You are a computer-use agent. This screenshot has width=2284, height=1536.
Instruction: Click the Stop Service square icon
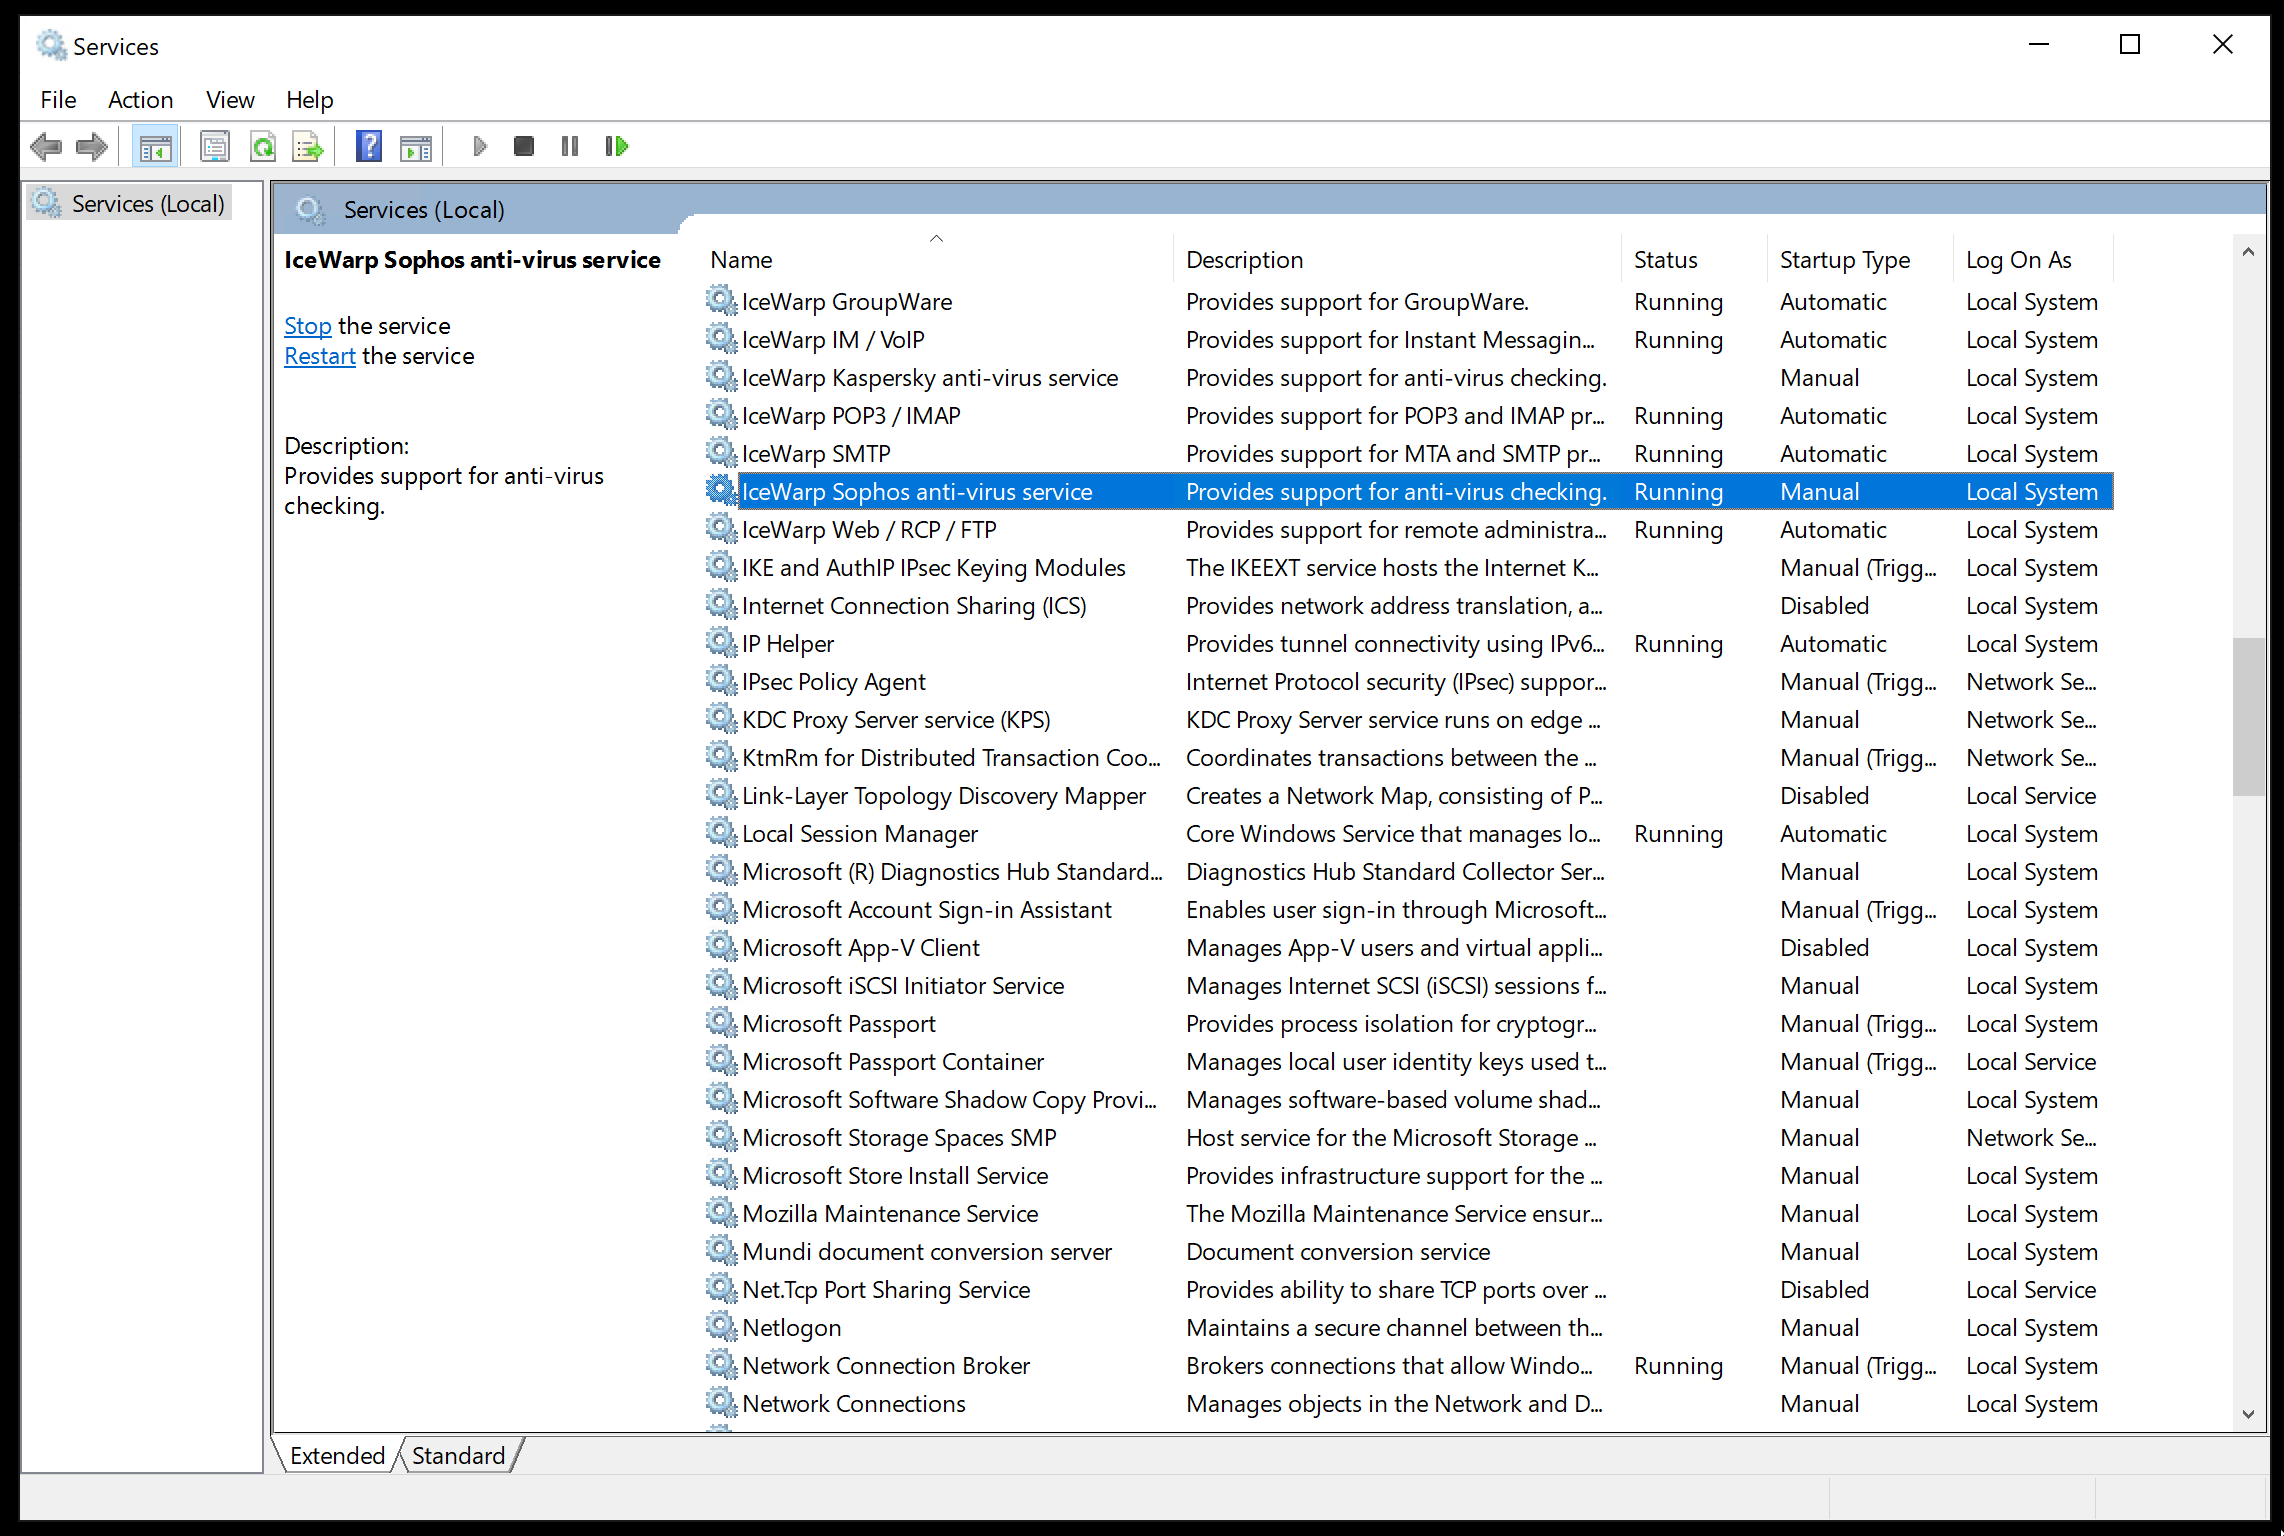pos(523,147)
